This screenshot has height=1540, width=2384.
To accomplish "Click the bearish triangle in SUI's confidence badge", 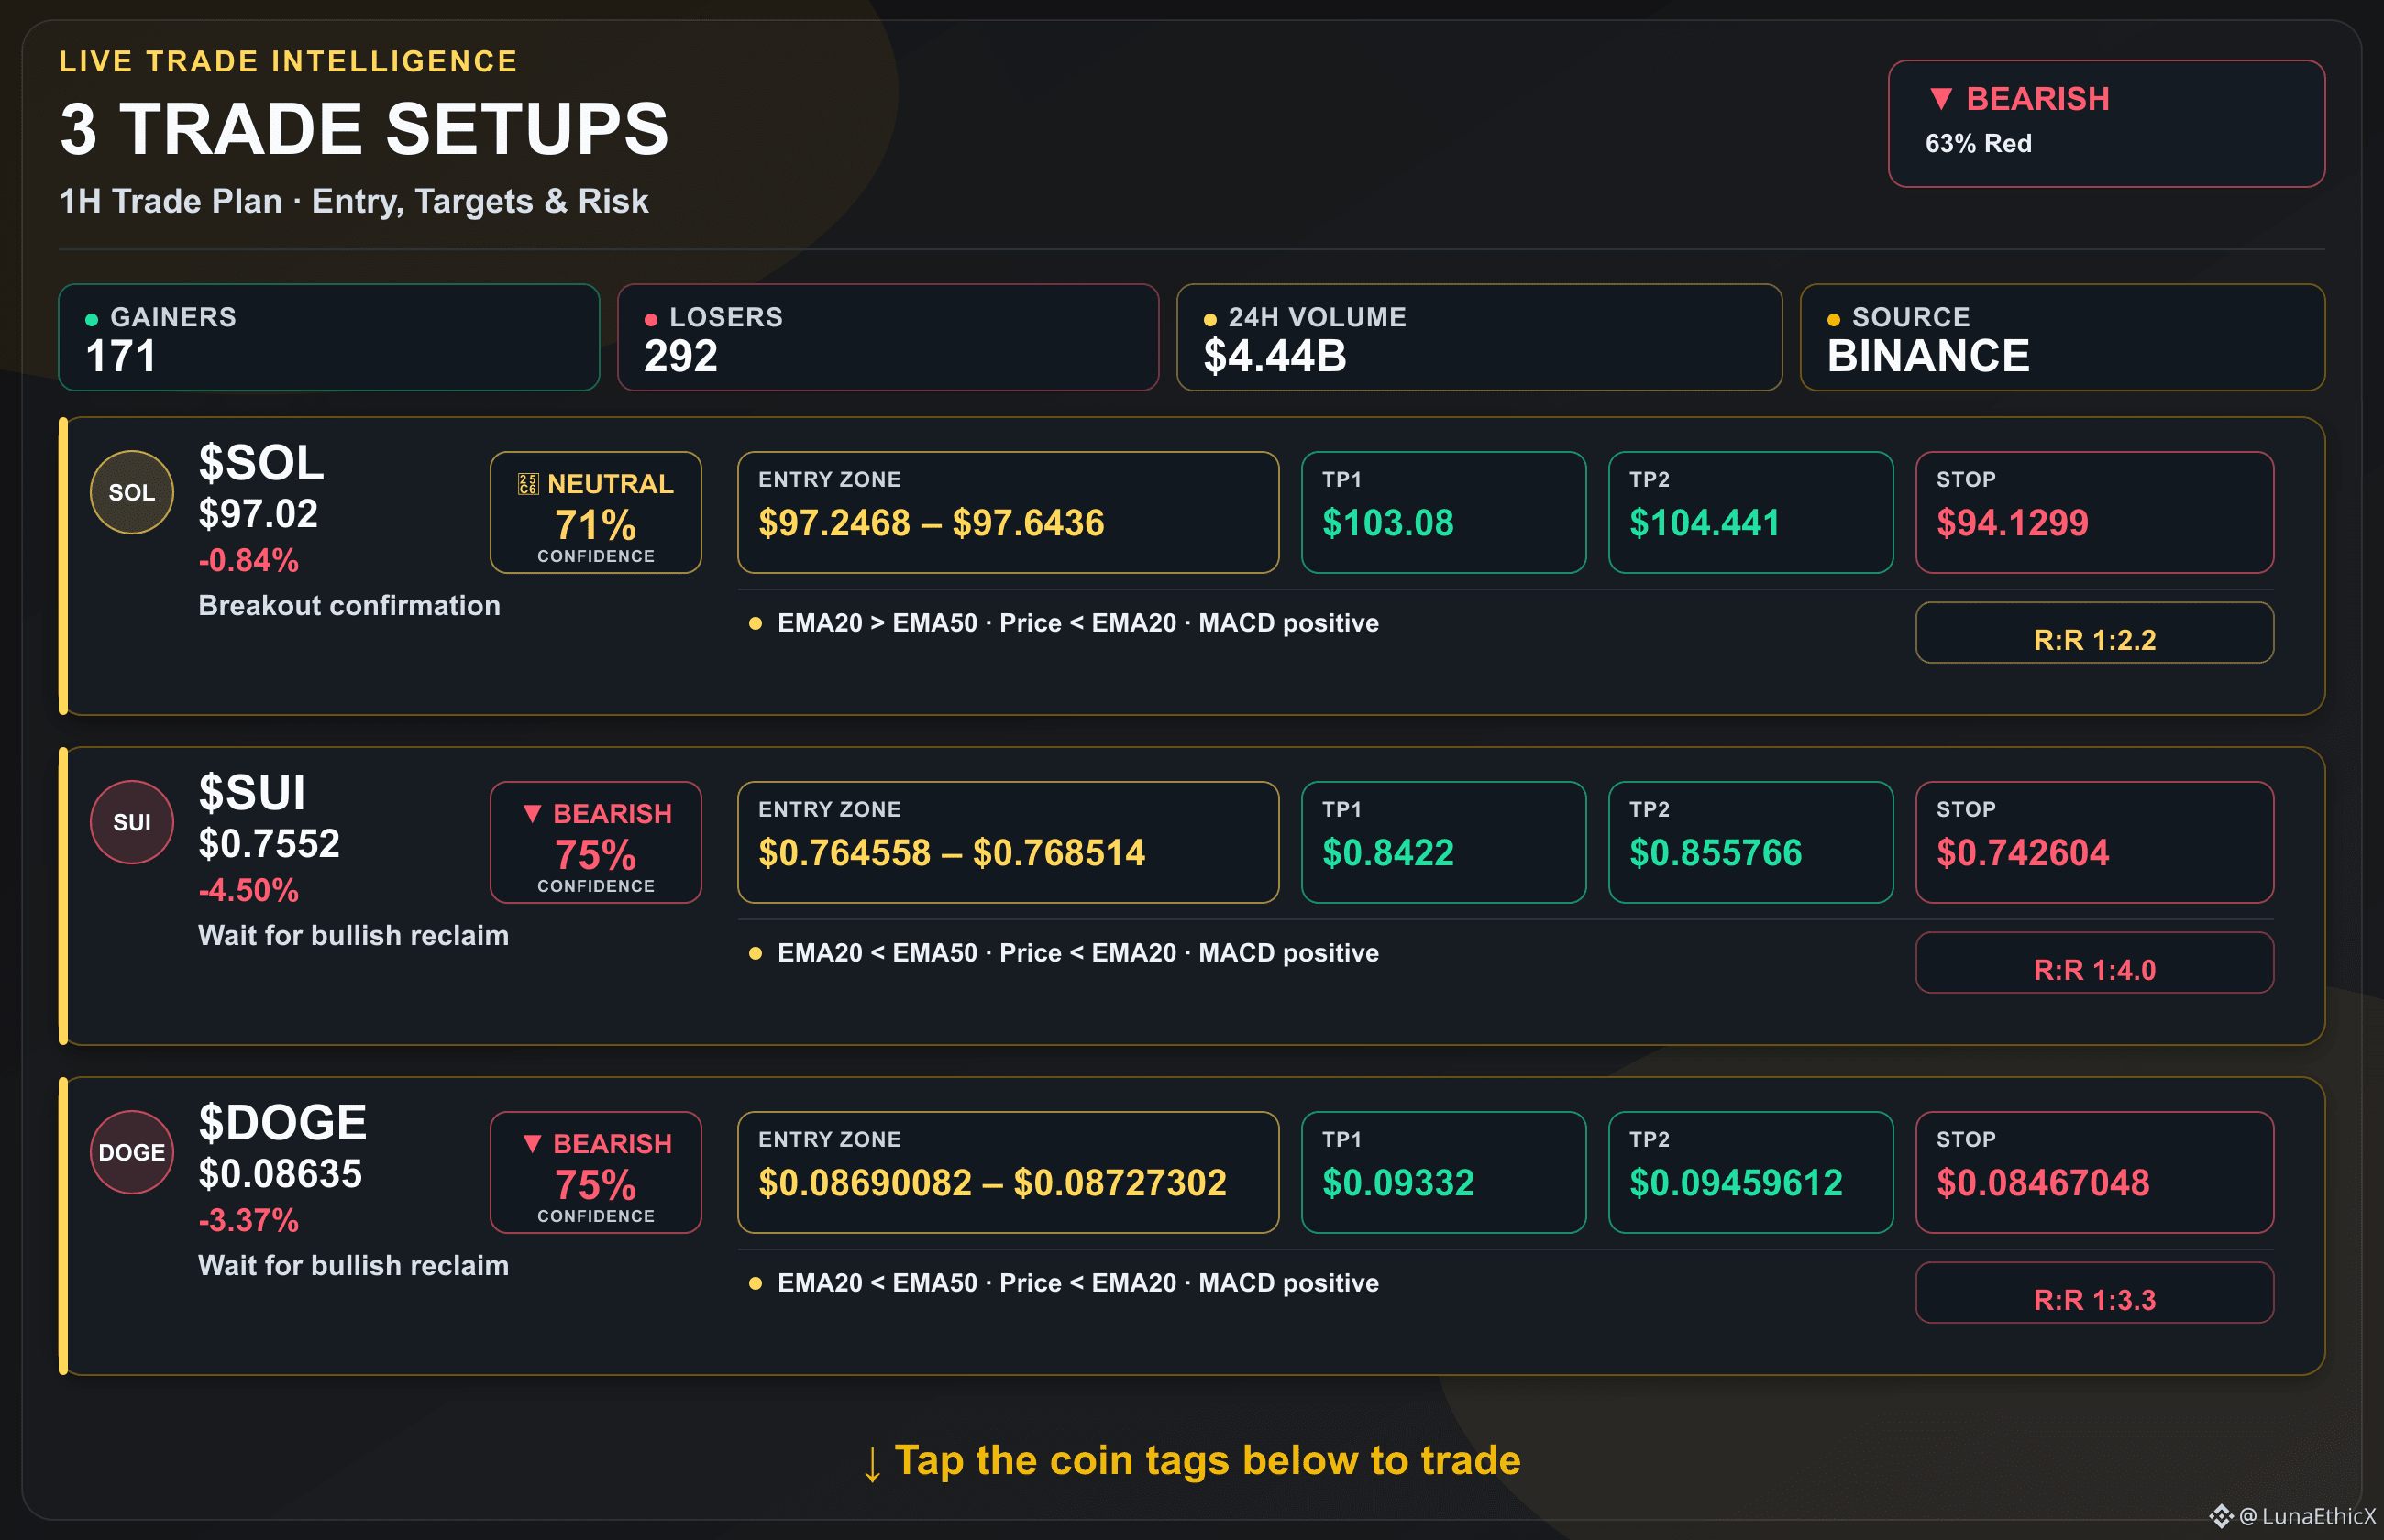I will (533, 813).
